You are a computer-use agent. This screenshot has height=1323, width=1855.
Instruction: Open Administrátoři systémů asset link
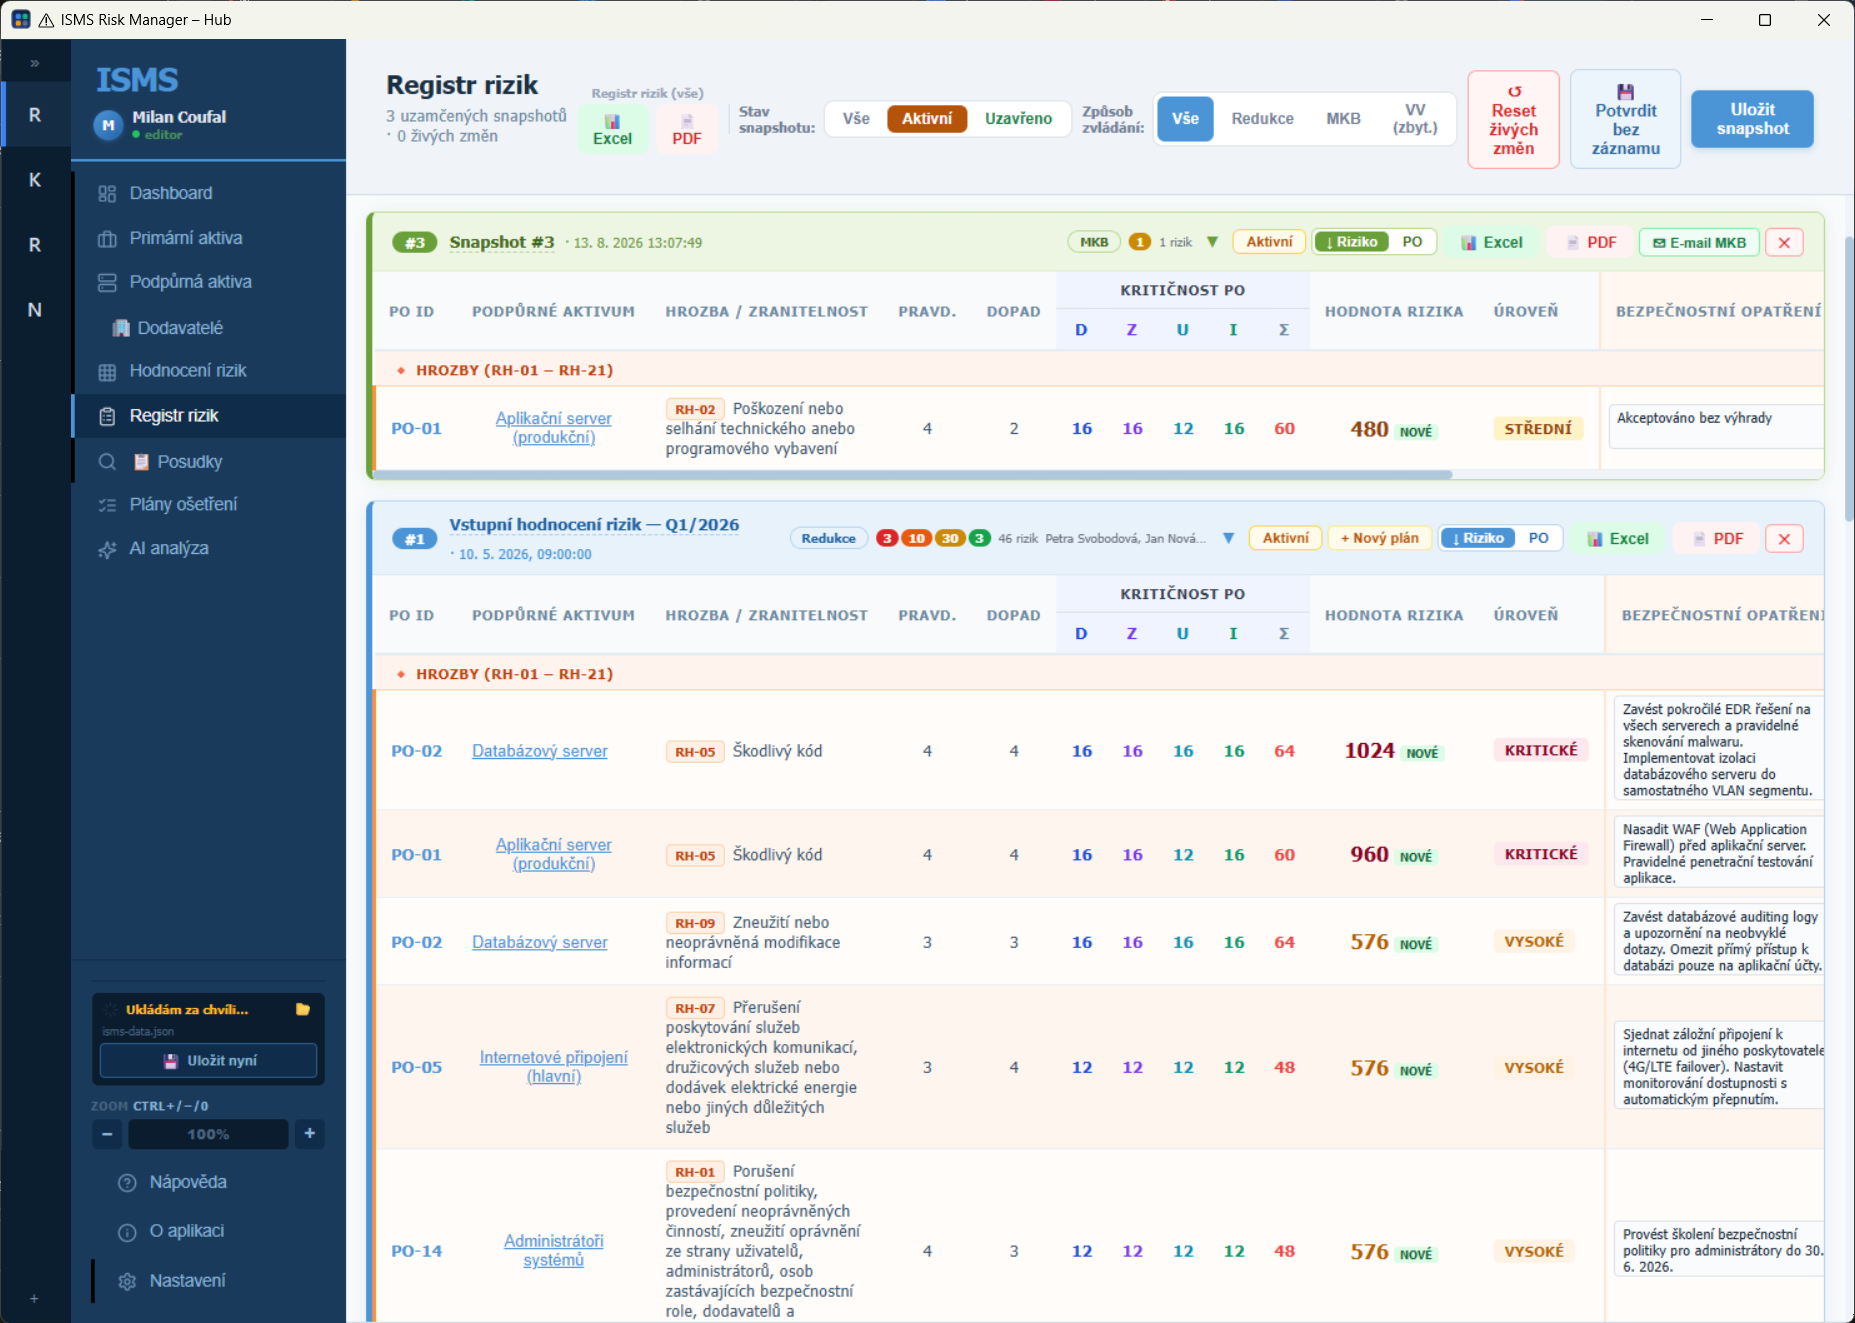point(554,1251)
